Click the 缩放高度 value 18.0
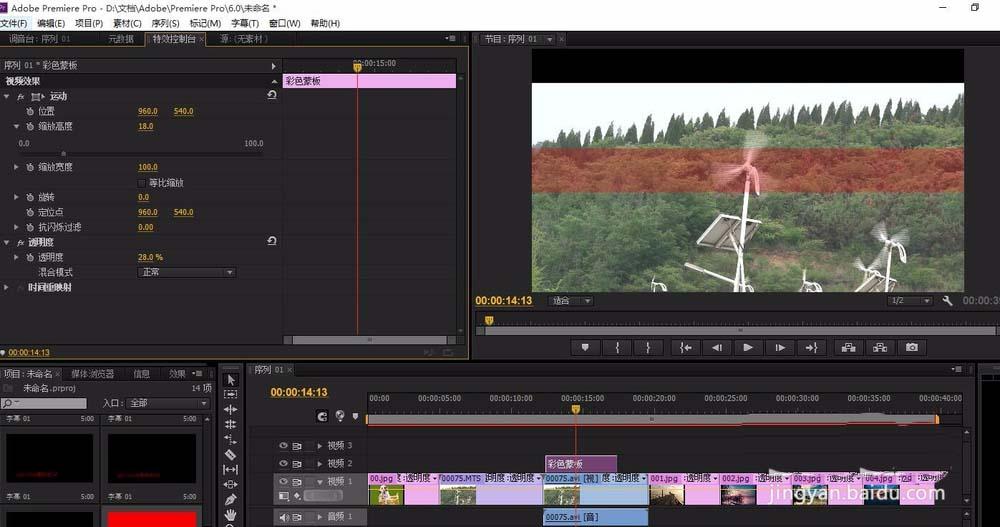This screenshot has height=527, width=1000. pos(146,127)
